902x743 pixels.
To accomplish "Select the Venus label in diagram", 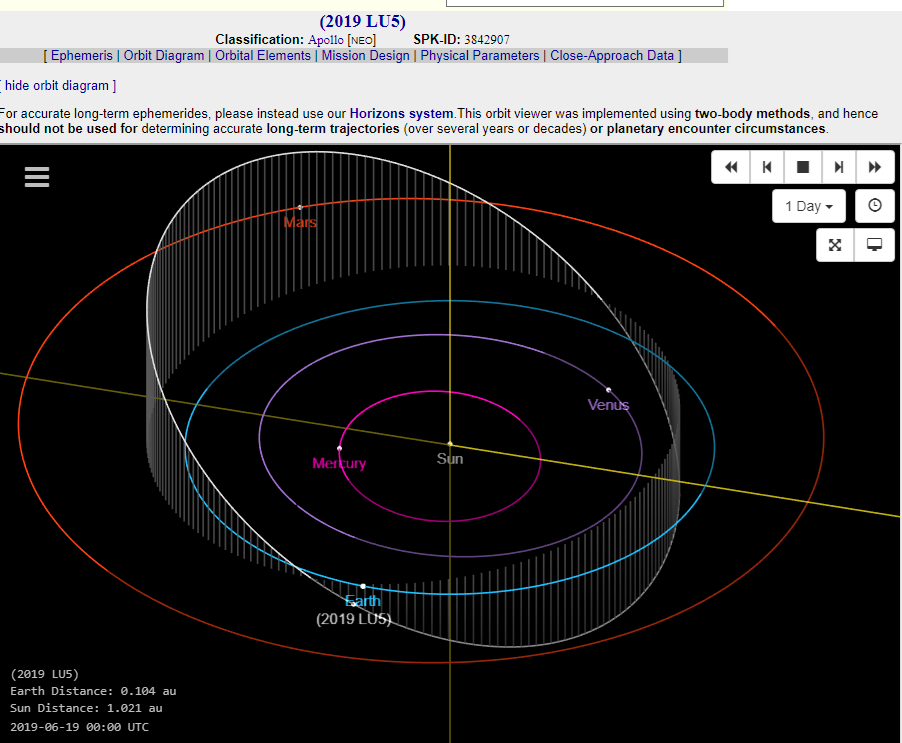I will coord(608,405).
